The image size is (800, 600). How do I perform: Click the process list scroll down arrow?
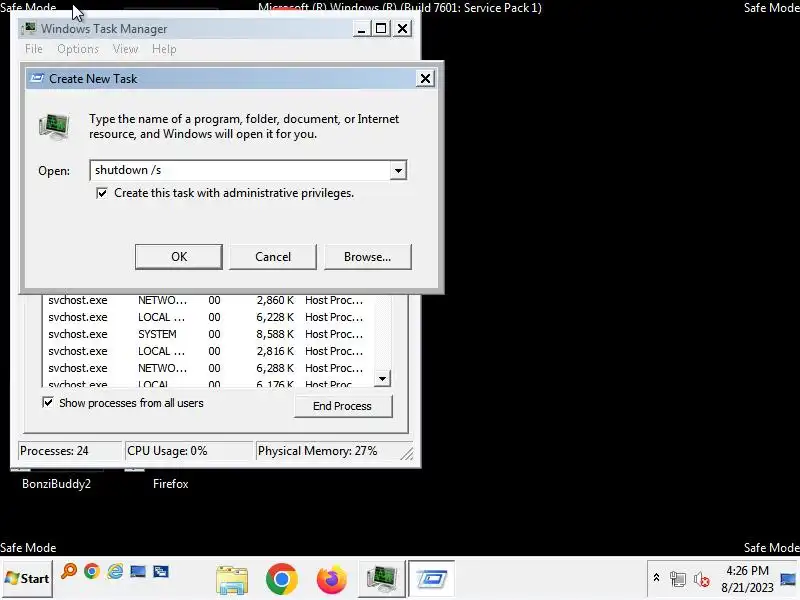(x=382, y=379)
